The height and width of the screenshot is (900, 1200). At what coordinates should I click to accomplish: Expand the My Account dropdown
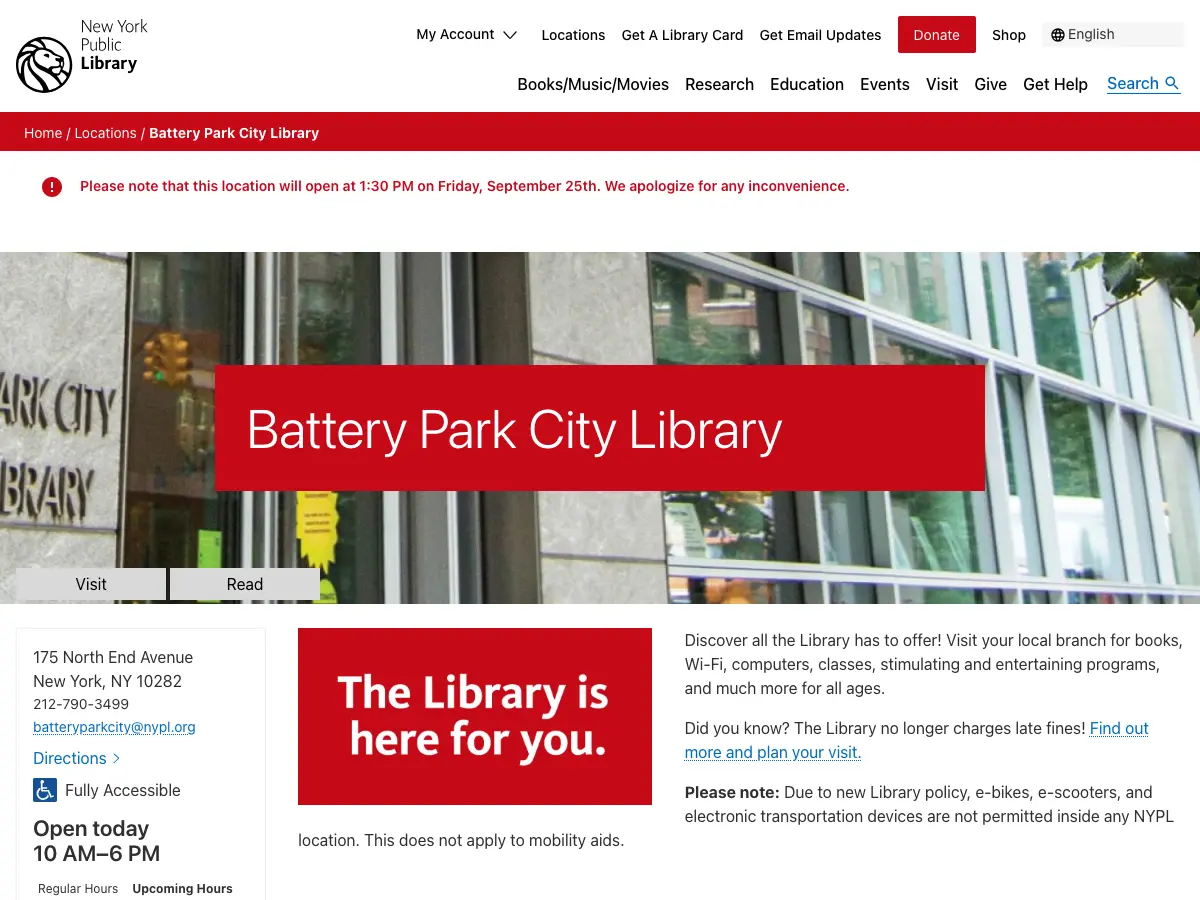[x=467, y=35]
